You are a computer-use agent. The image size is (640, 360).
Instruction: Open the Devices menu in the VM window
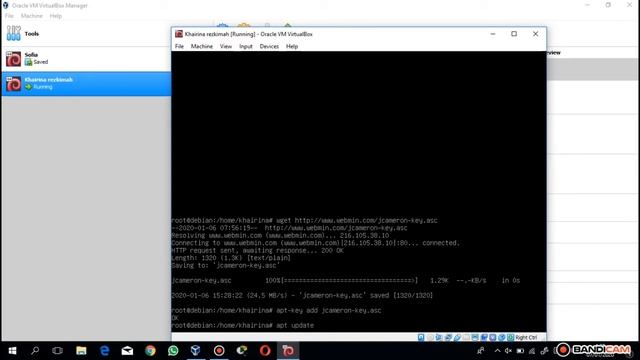(269, 47)
